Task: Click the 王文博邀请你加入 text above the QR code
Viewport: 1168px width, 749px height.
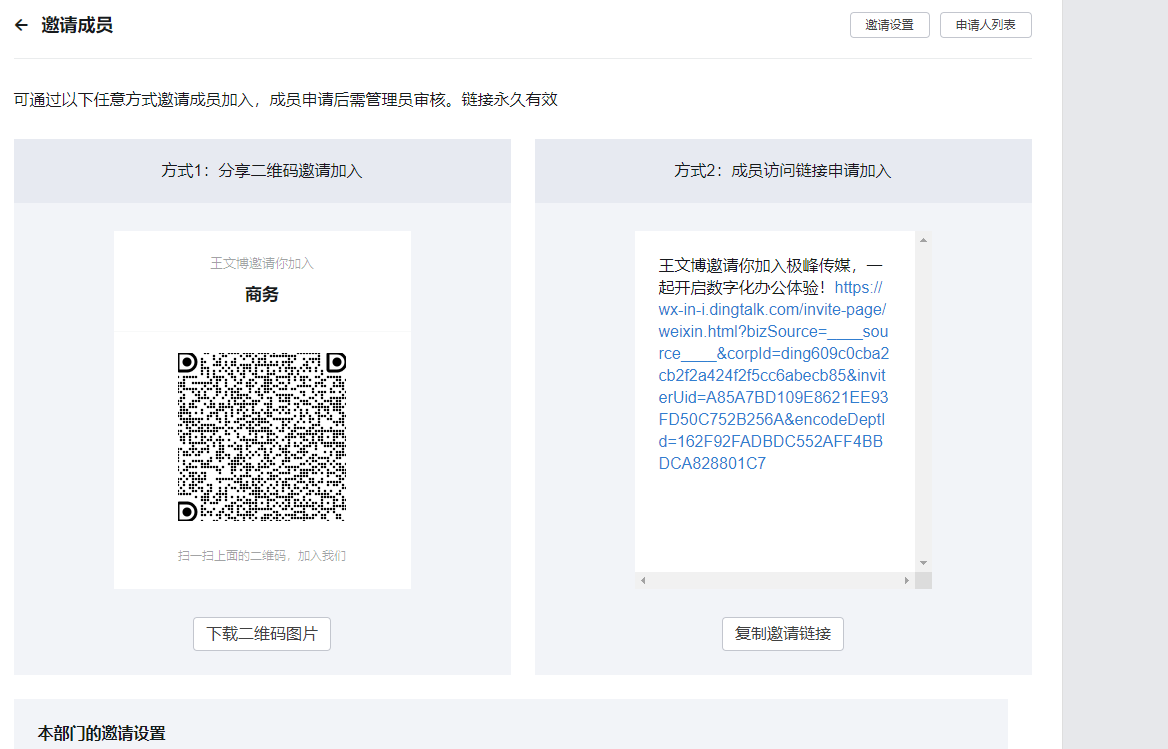Action: (x=261, y=263)
